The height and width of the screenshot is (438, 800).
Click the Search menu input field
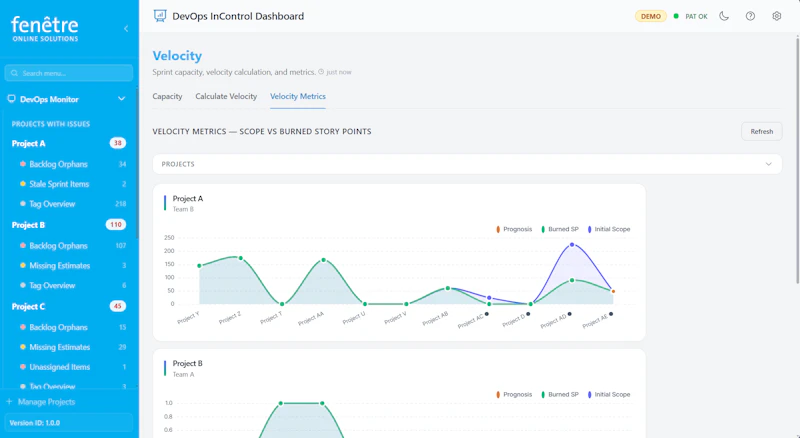tap(69, 73)
